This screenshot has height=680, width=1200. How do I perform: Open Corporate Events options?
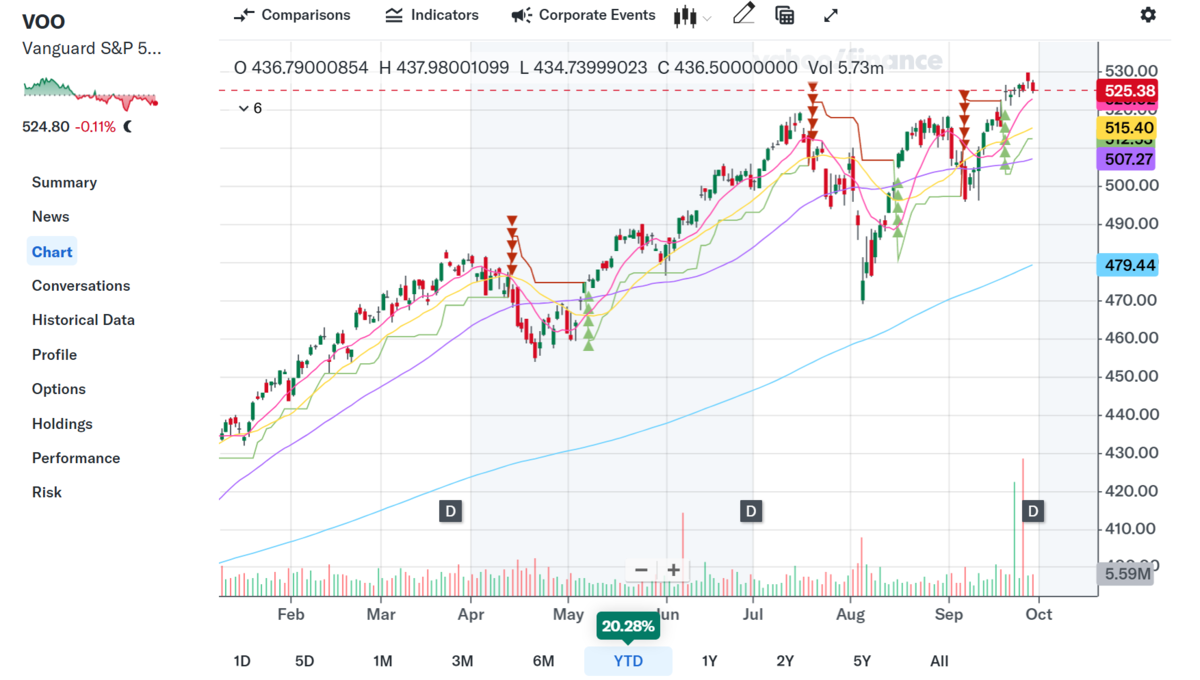point(583,15)
